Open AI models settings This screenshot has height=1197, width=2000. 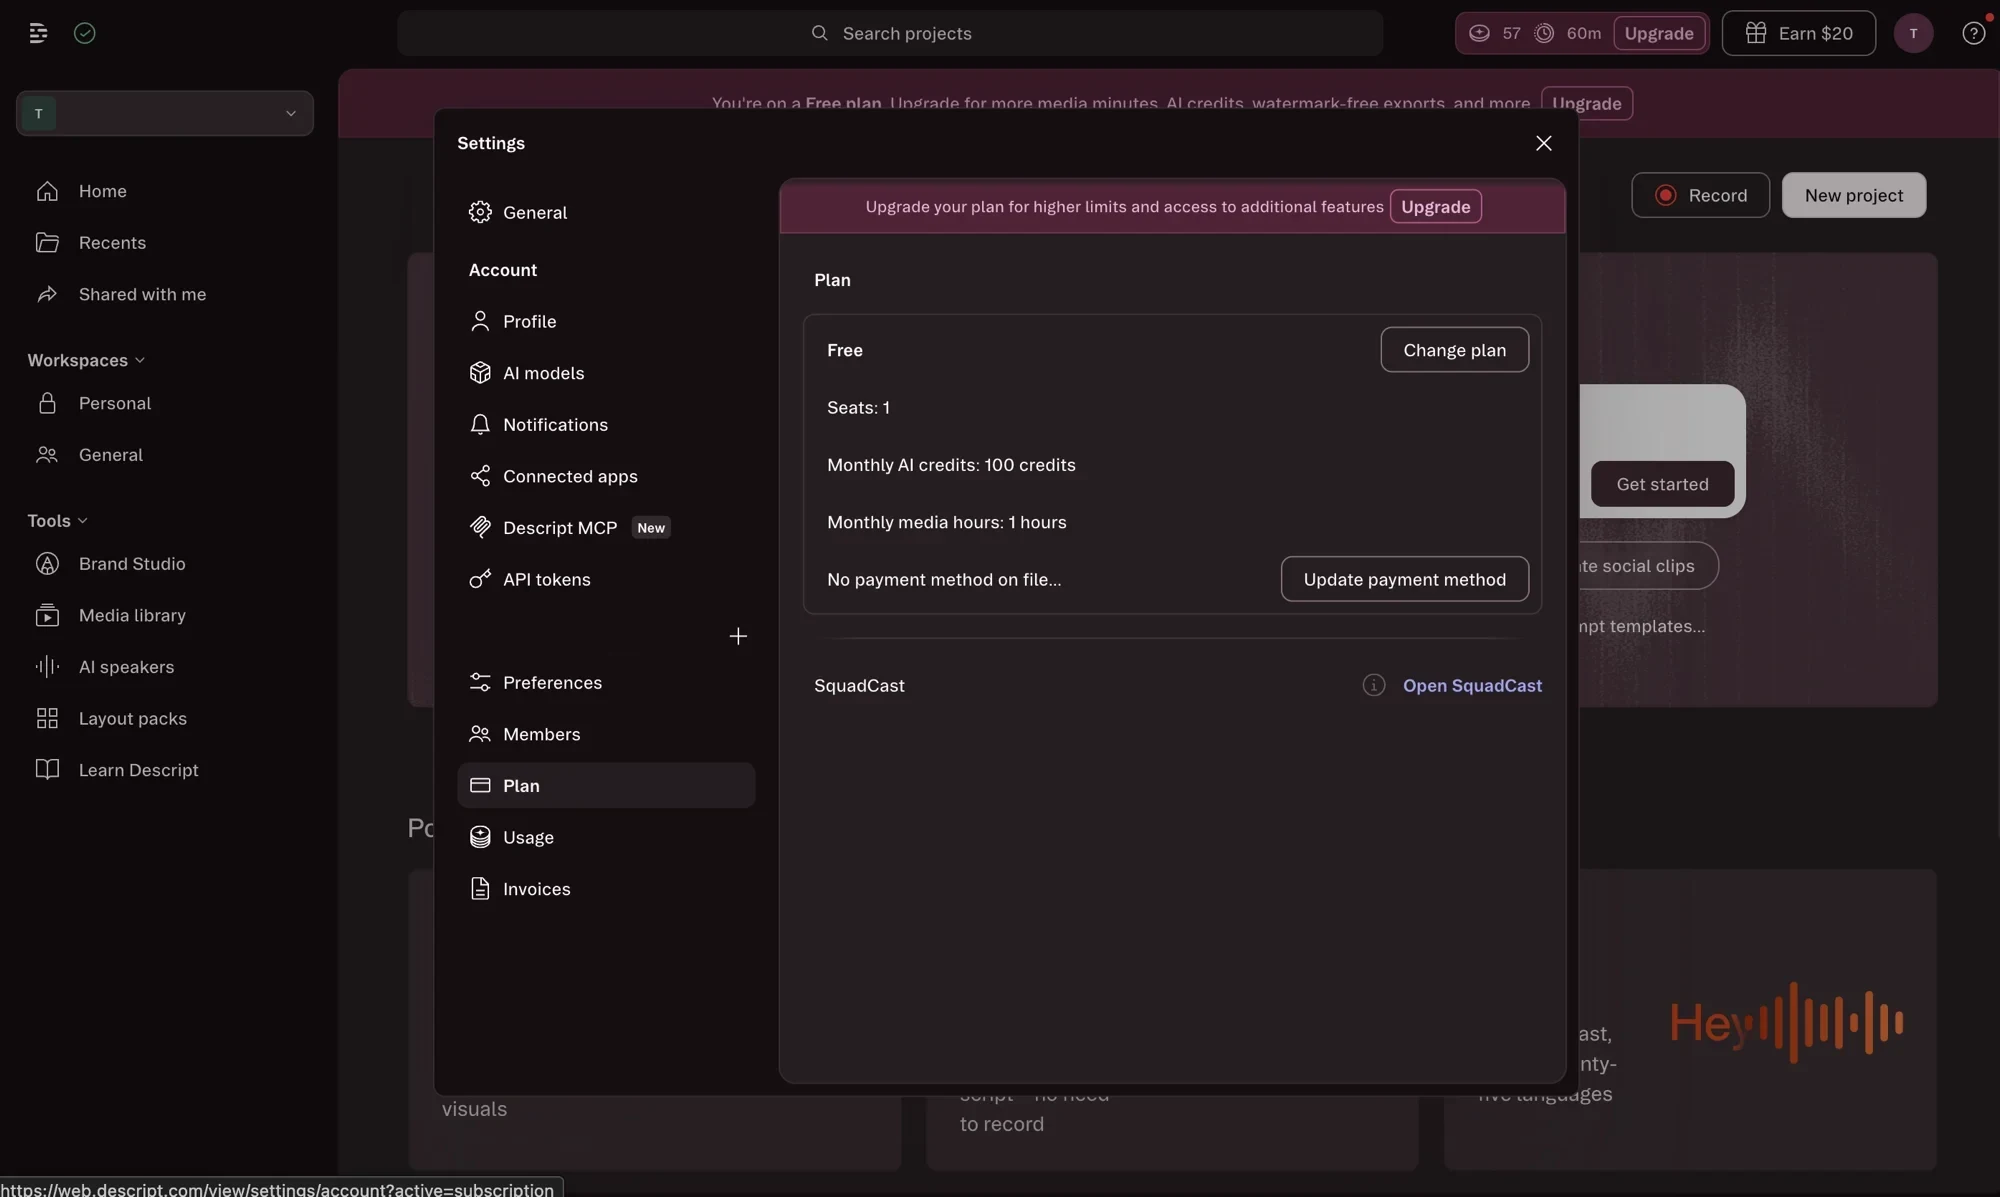[606, 373]
